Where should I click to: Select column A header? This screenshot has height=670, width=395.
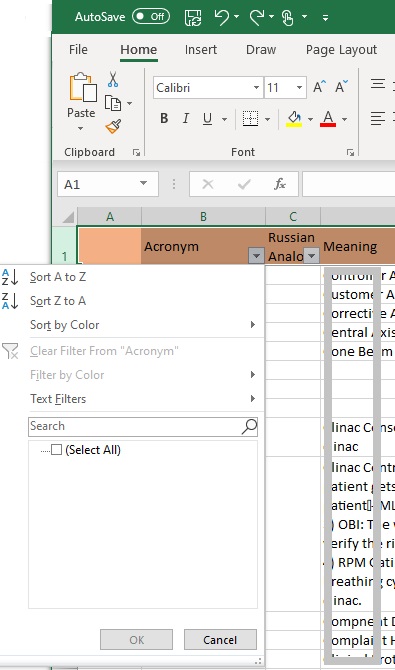pyautogui.click(x=110, y=217)
